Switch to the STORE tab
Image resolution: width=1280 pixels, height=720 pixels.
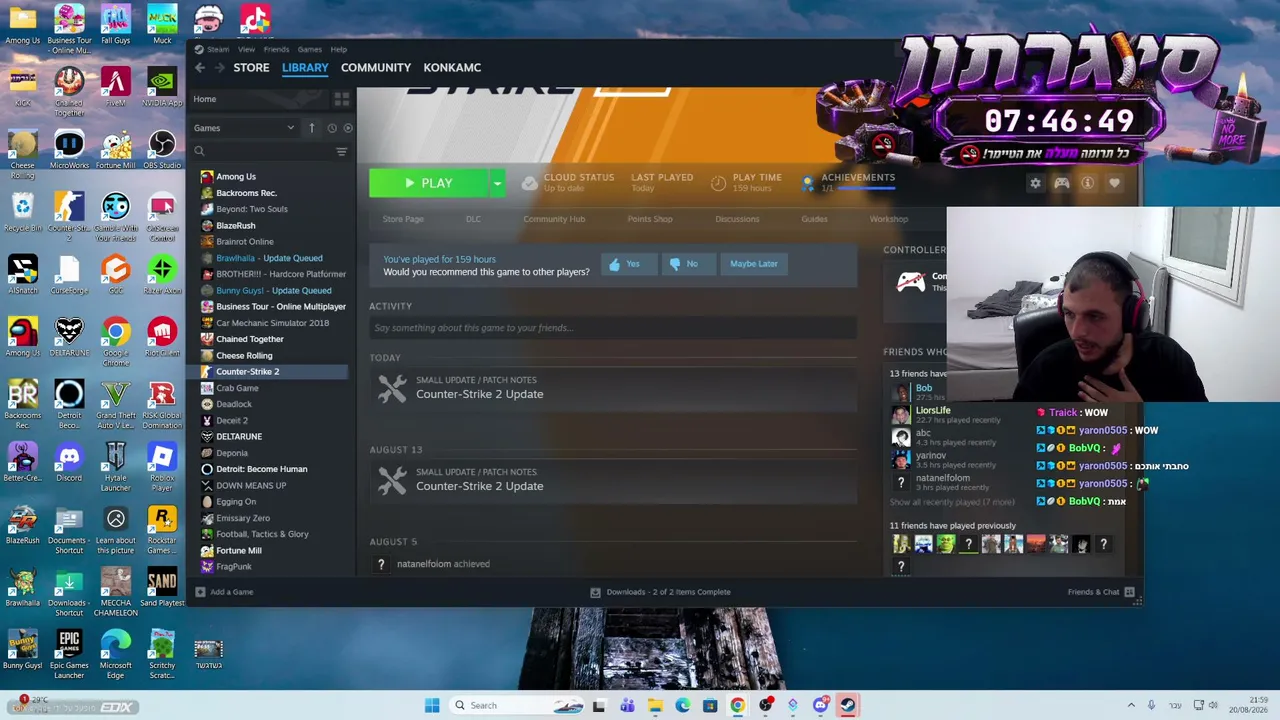[251, 67]
